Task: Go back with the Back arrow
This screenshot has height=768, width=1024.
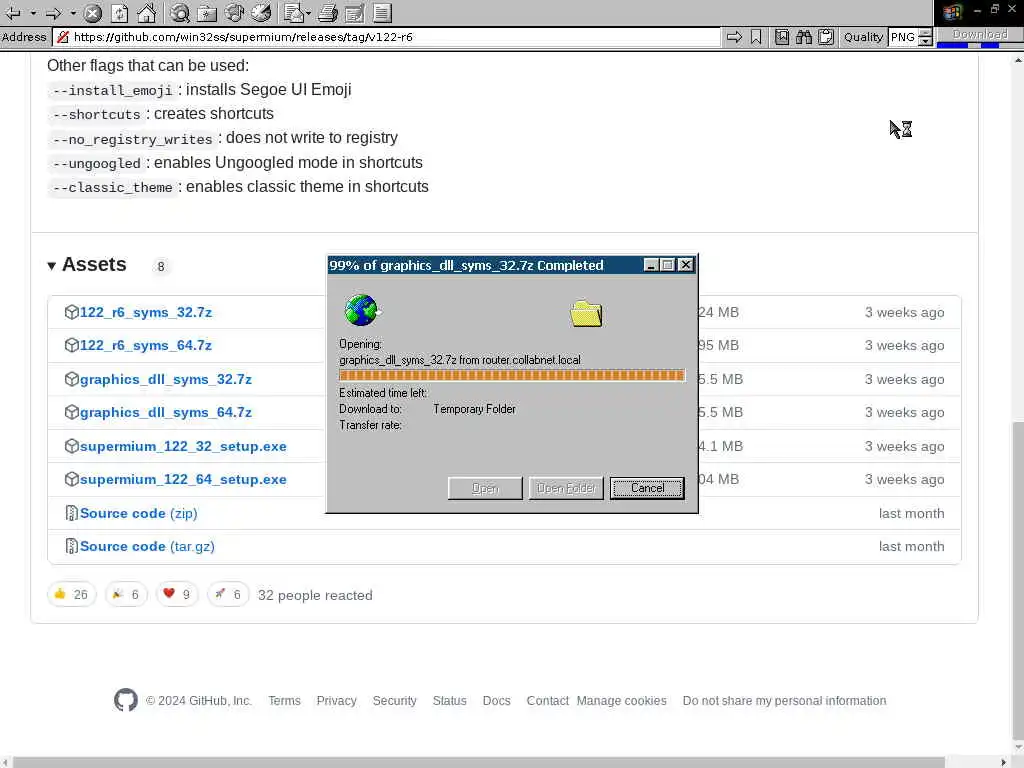Action: click(13, 13)
